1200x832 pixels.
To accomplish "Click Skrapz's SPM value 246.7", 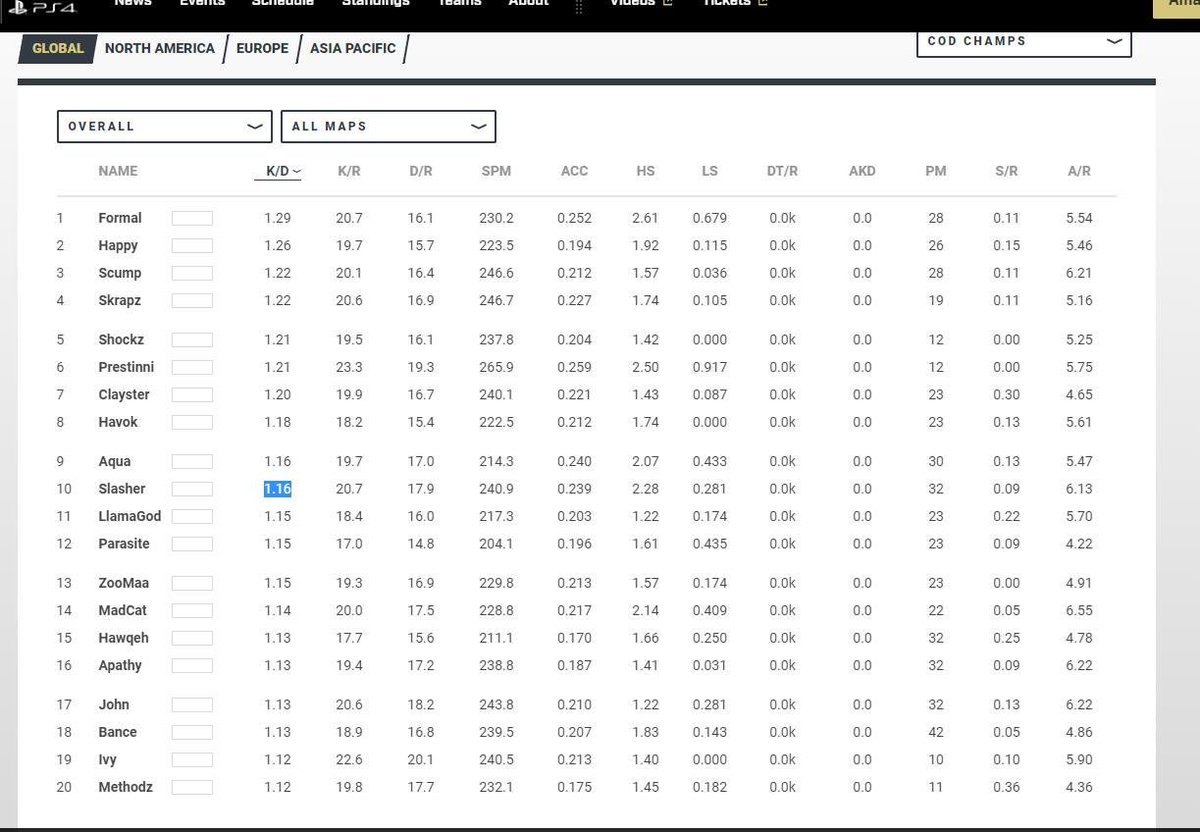I will tap(496, 300).
